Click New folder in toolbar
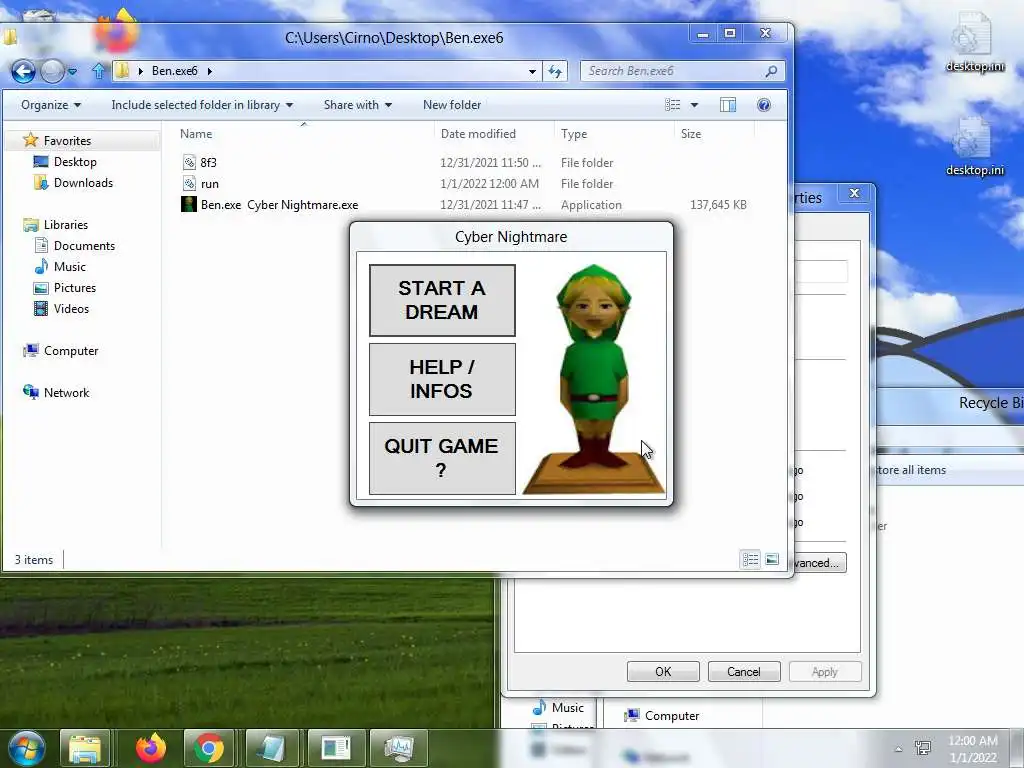This screenshot has width=1024, height=768. click(x=452, y=104)
